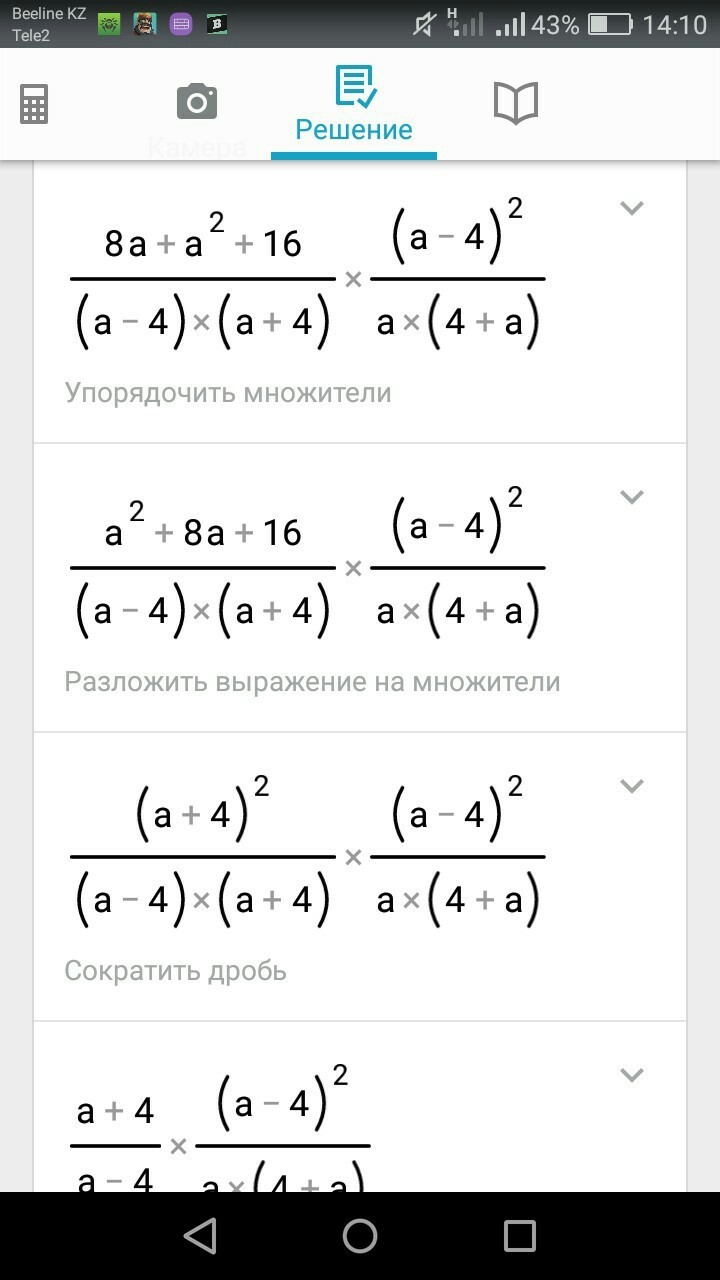Viewport: 720px width, 1280px height.
Task: Tap the Android home circle button
Action: [360, 1236]
